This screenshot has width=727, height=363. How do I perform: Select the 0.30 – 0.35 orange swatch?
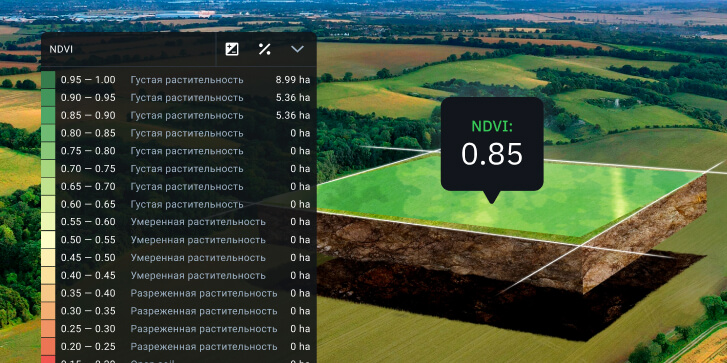48,311
